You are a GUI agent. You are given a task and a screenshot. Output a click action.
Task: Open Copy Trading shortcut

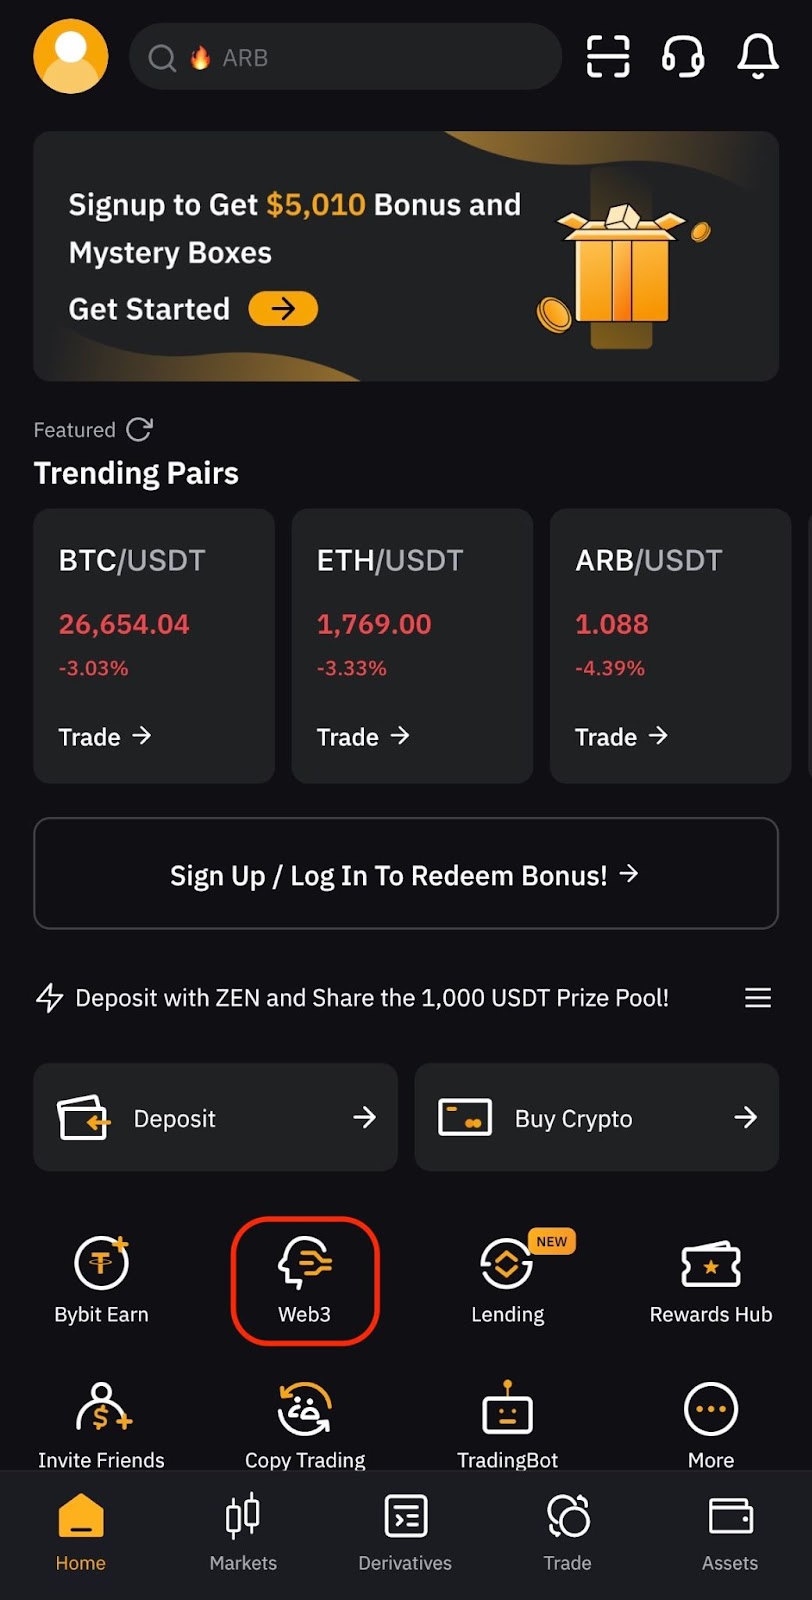tap(305, 1426)
